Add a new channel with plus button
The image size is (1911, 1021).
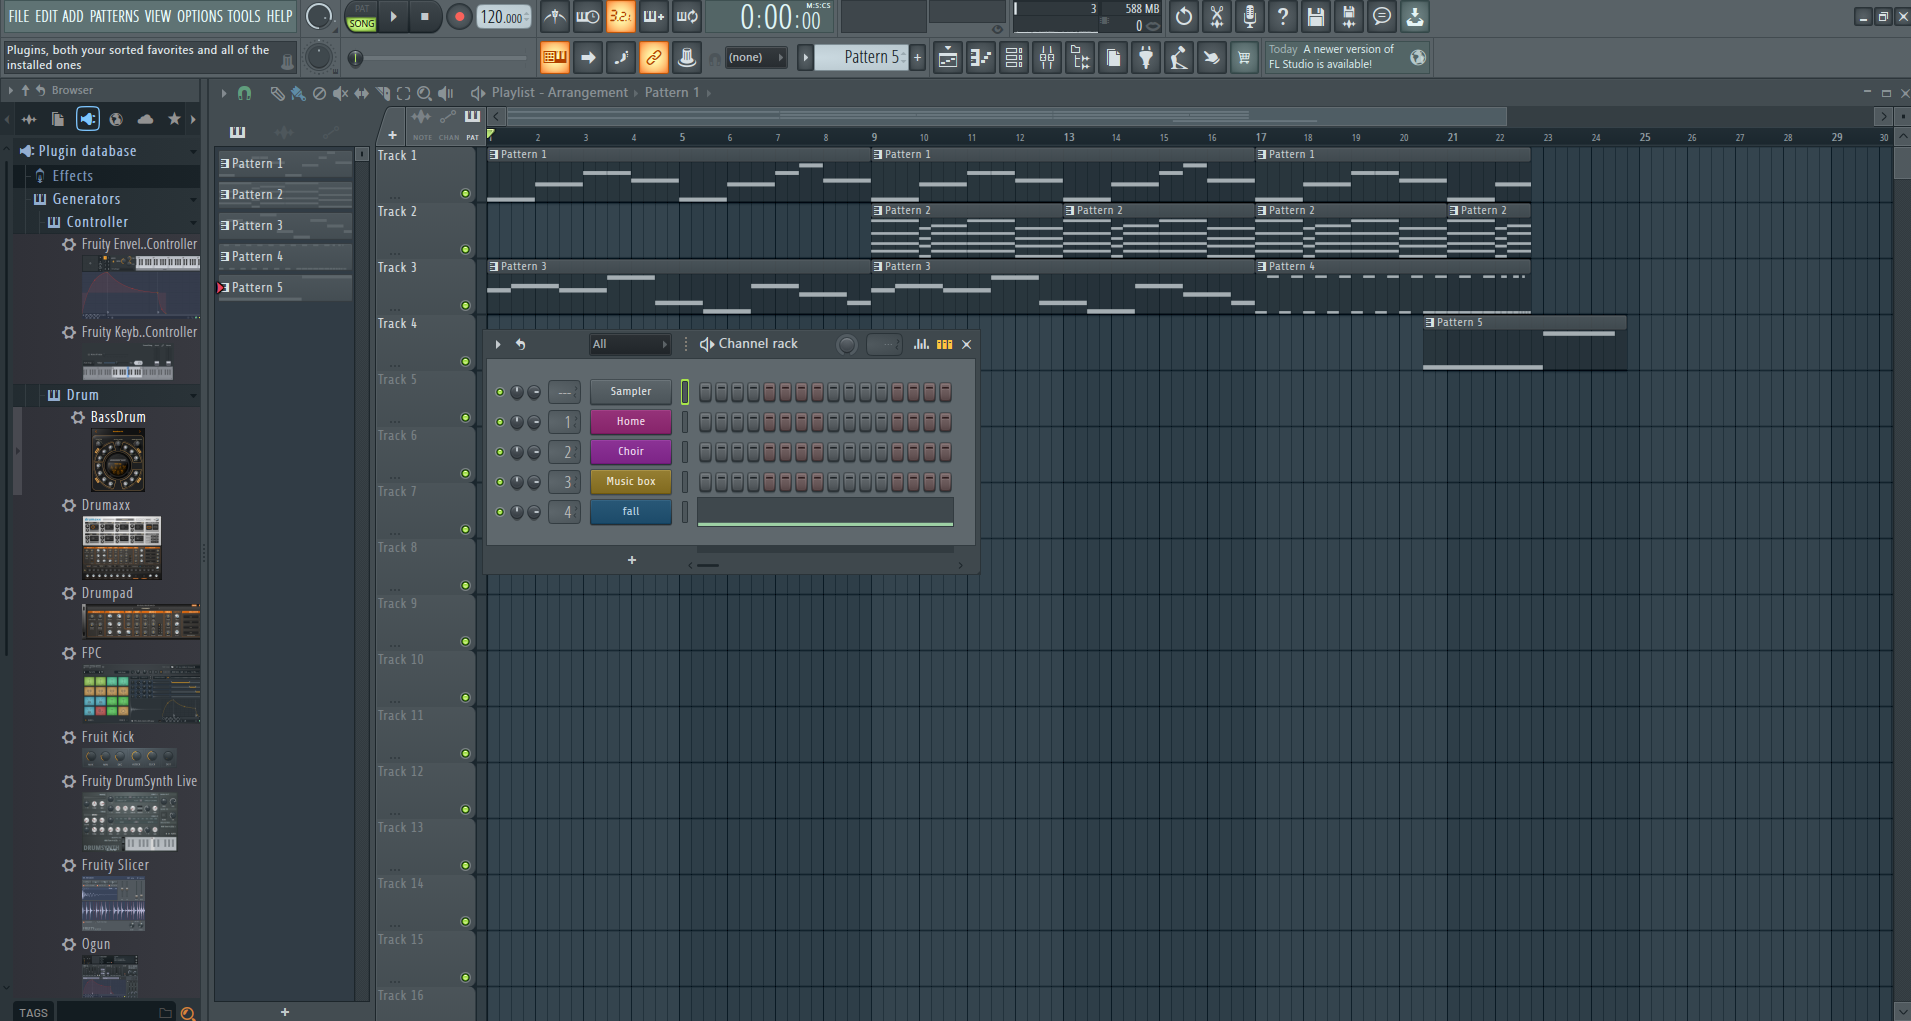(x=632, y=560)
